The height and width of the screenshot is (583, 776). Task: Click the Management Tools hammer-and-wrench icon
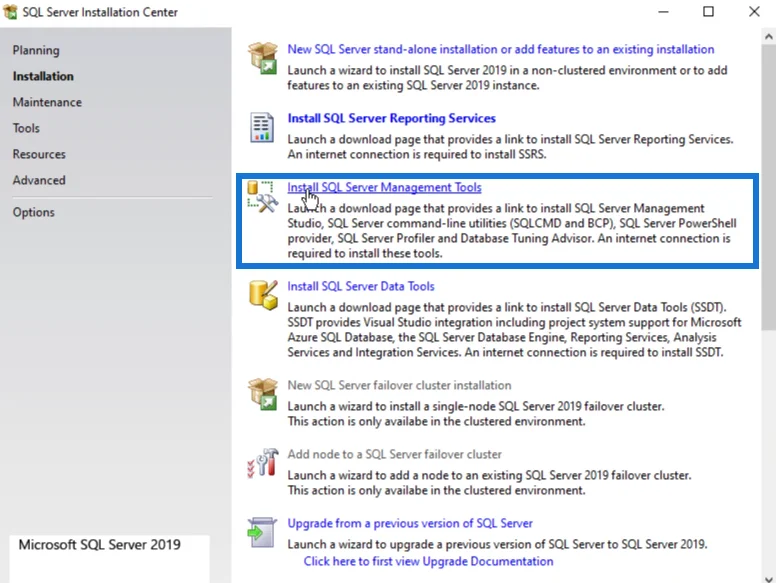(262, 196)
